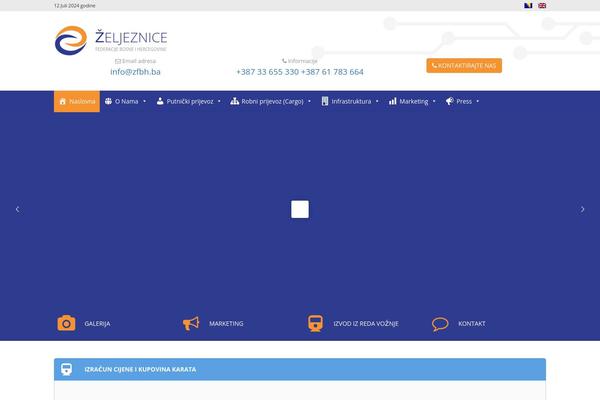Click the orange Marketing megaphone icon
Screen dimensions: 600x400
pyautogui.click(x=191, y=323)
